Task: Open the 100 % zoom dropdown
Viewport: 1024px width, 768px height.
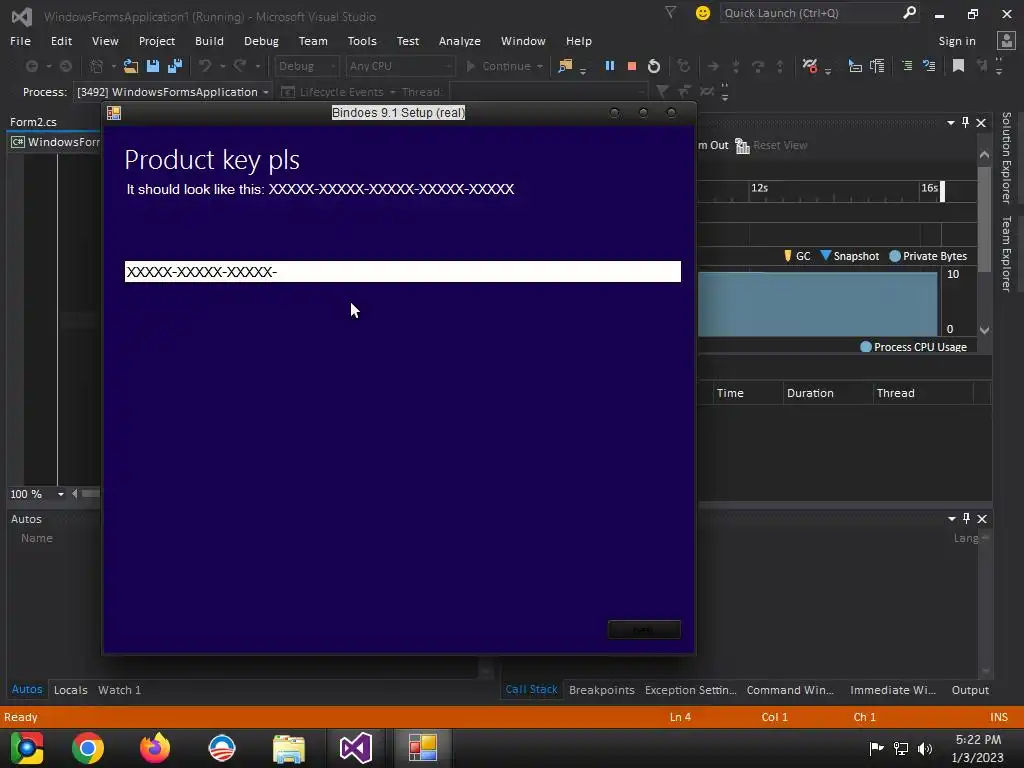Action: click(x=61, y=494)
